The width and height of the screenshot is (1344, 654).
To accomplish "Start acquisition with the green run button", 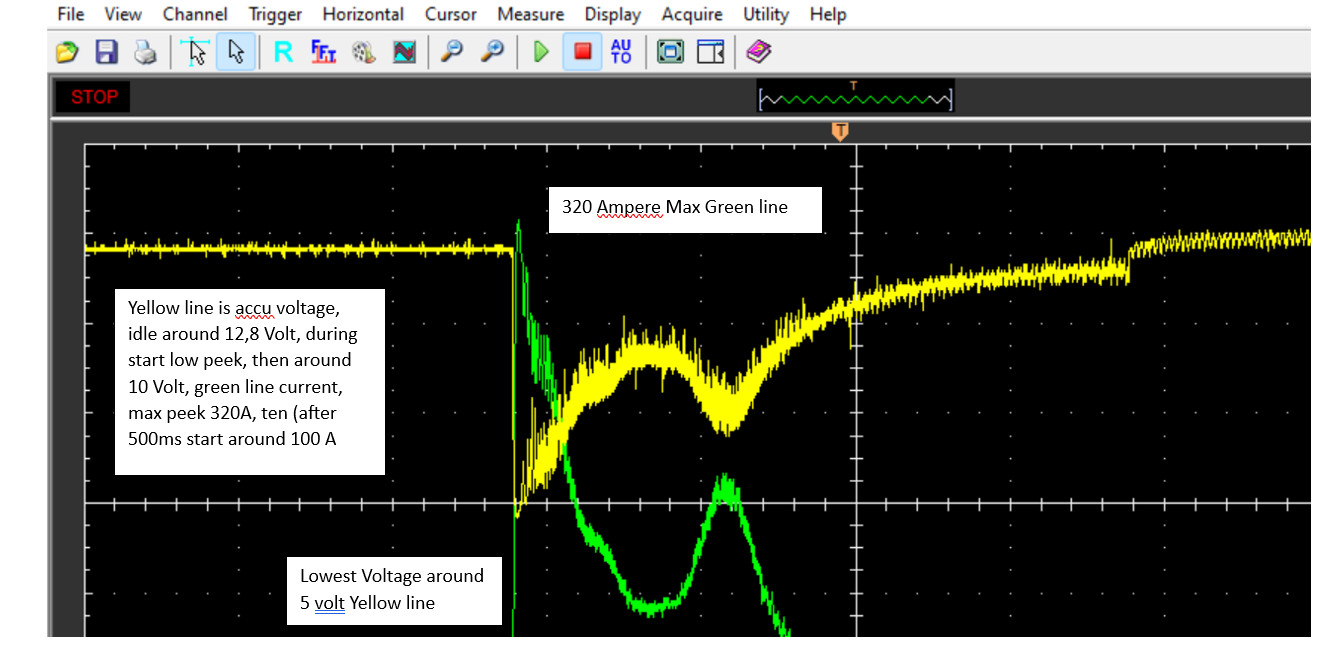I will coord(541,52).
